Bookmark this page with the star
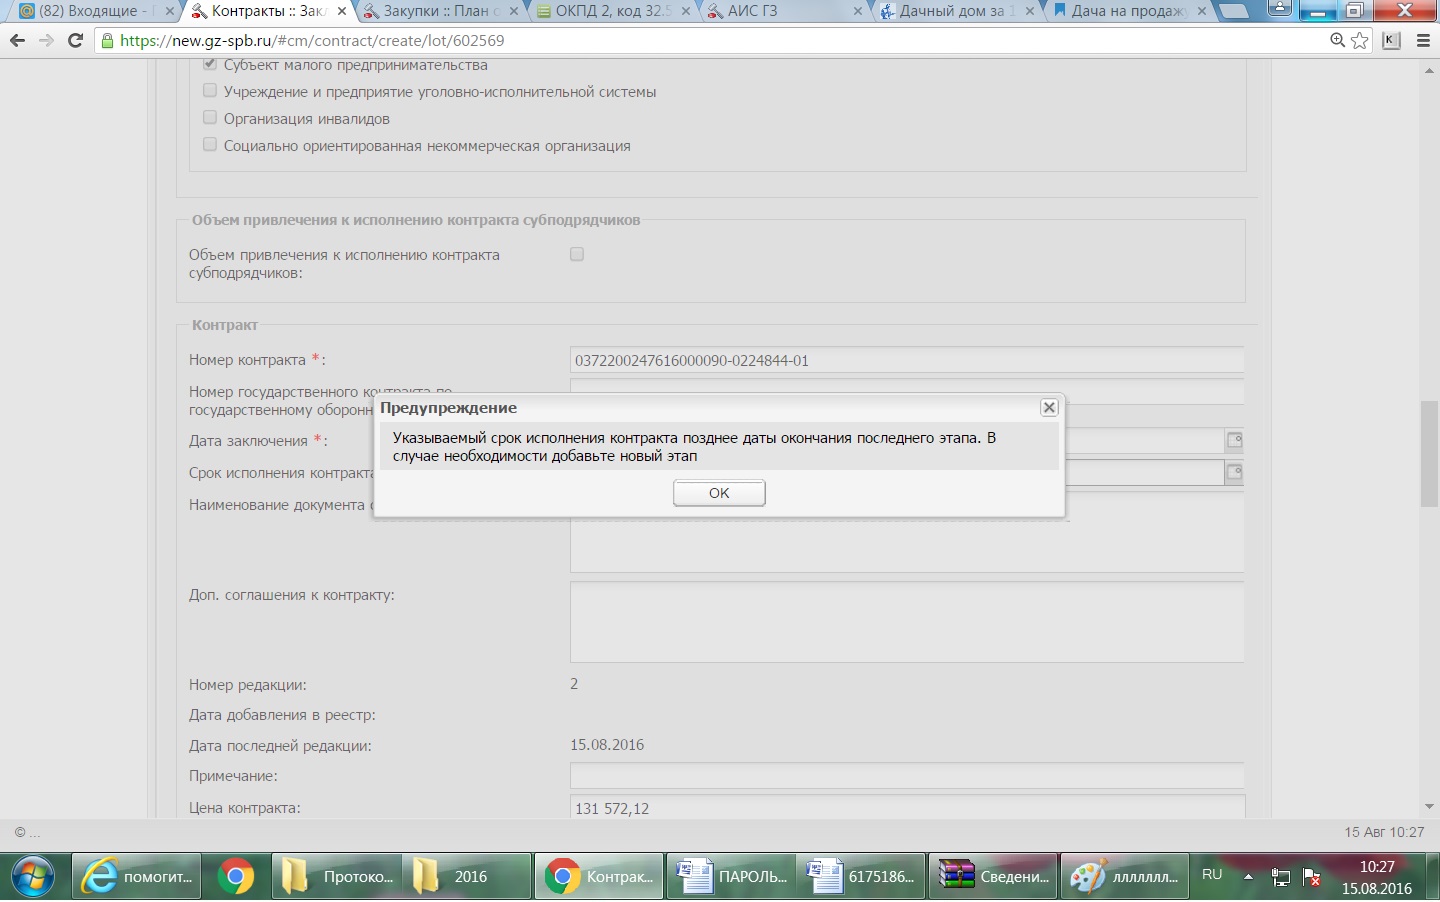 [x=1359, y=40]
